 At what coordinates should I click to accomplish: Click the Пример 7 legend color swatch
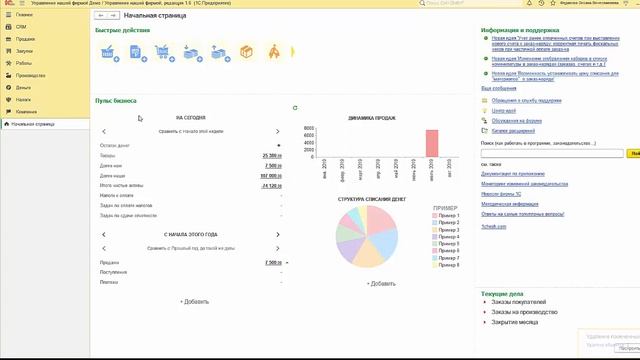pos(435,258)
